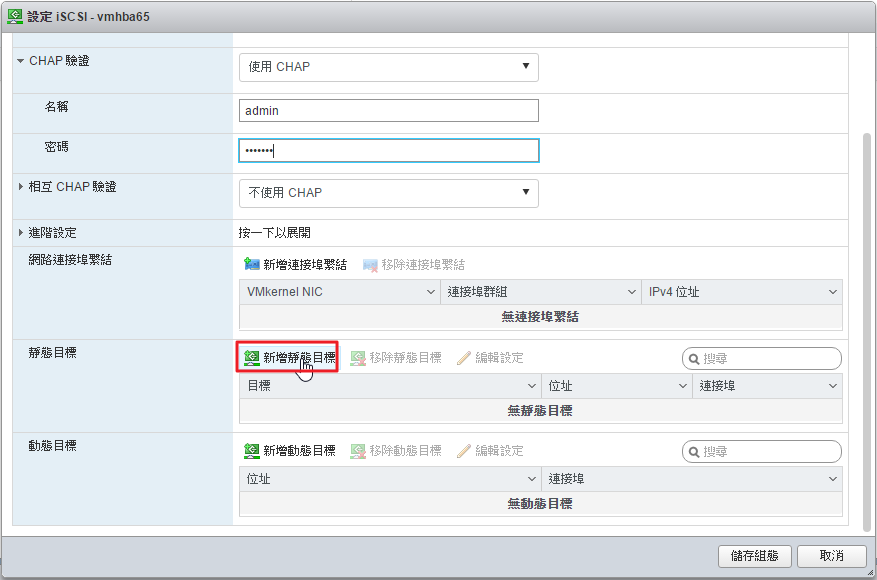
Task: Collapse the CHAP 驗證 section
Action: coord(21,61)
